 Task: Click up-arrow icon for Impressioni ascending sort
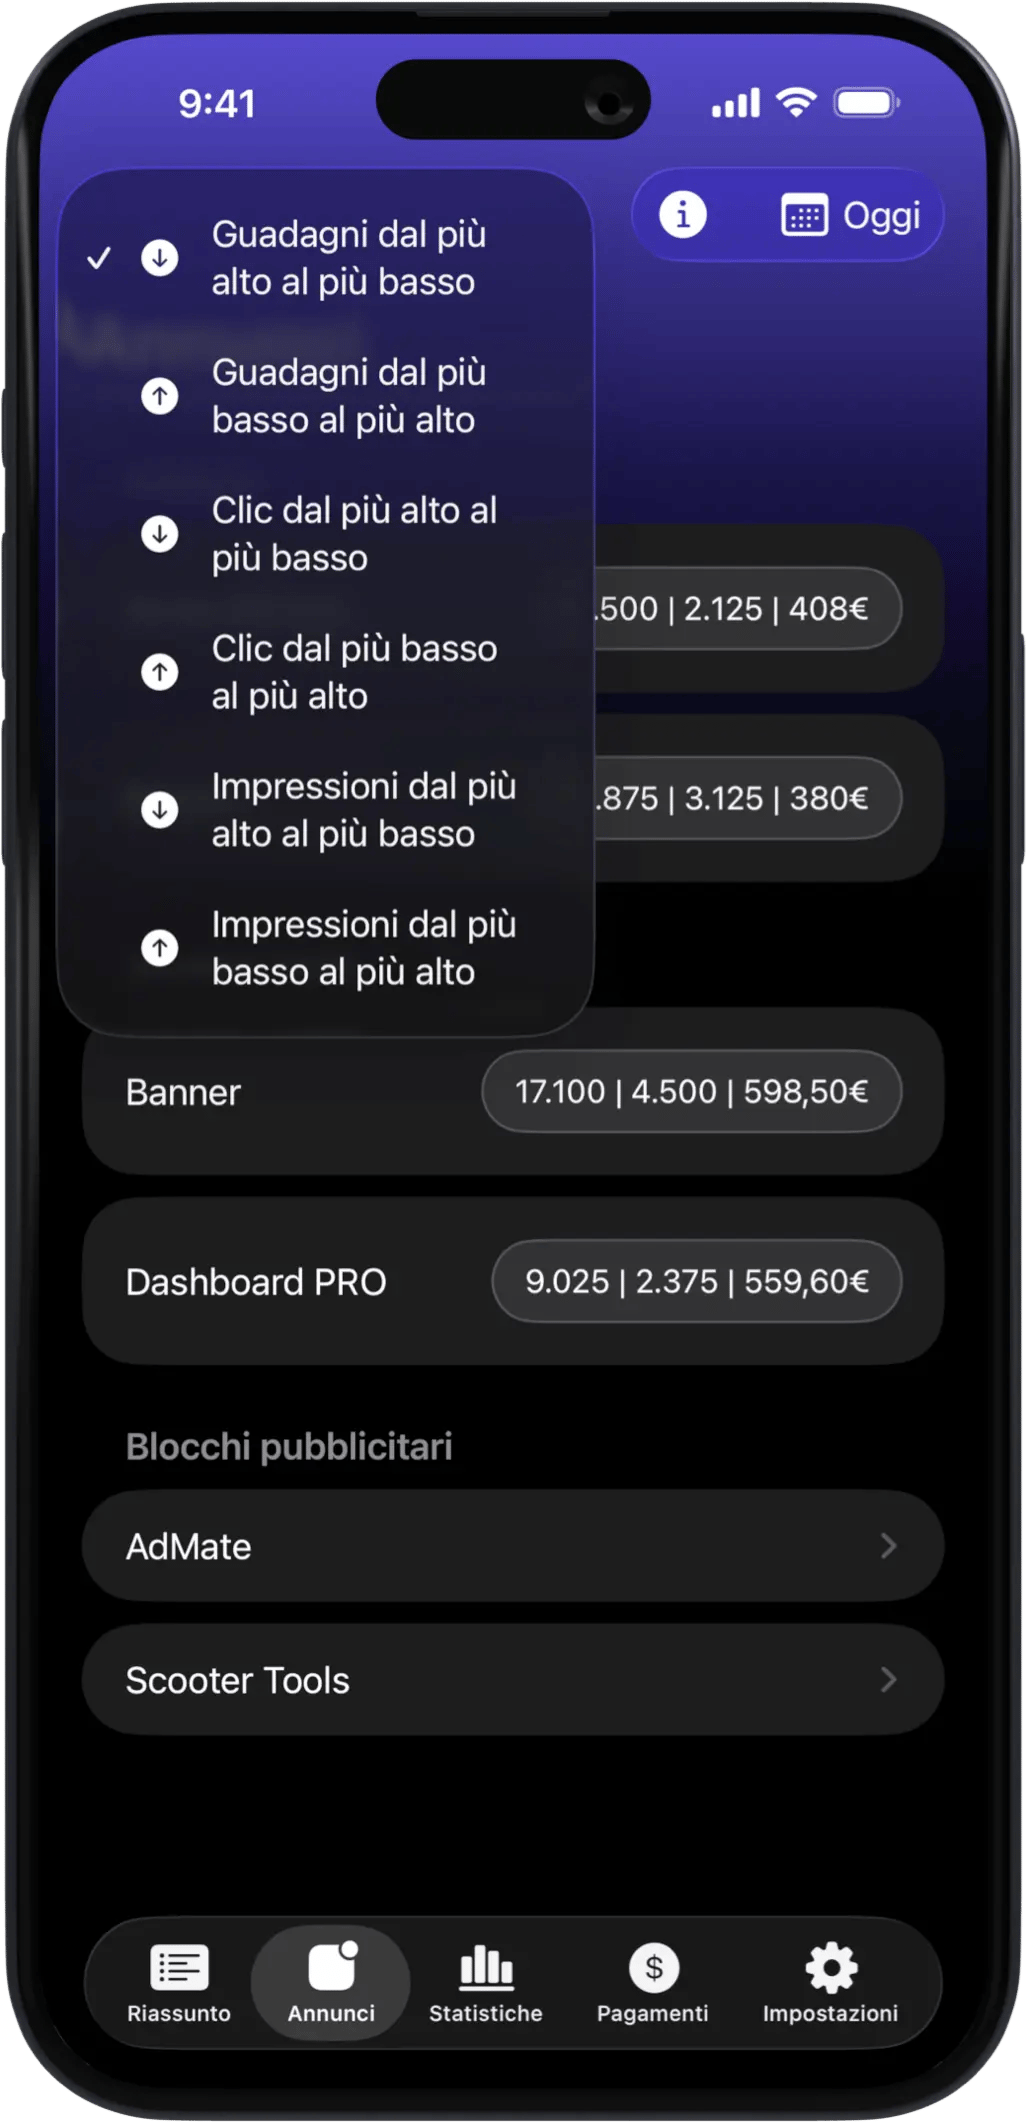(x=160, y=947)
